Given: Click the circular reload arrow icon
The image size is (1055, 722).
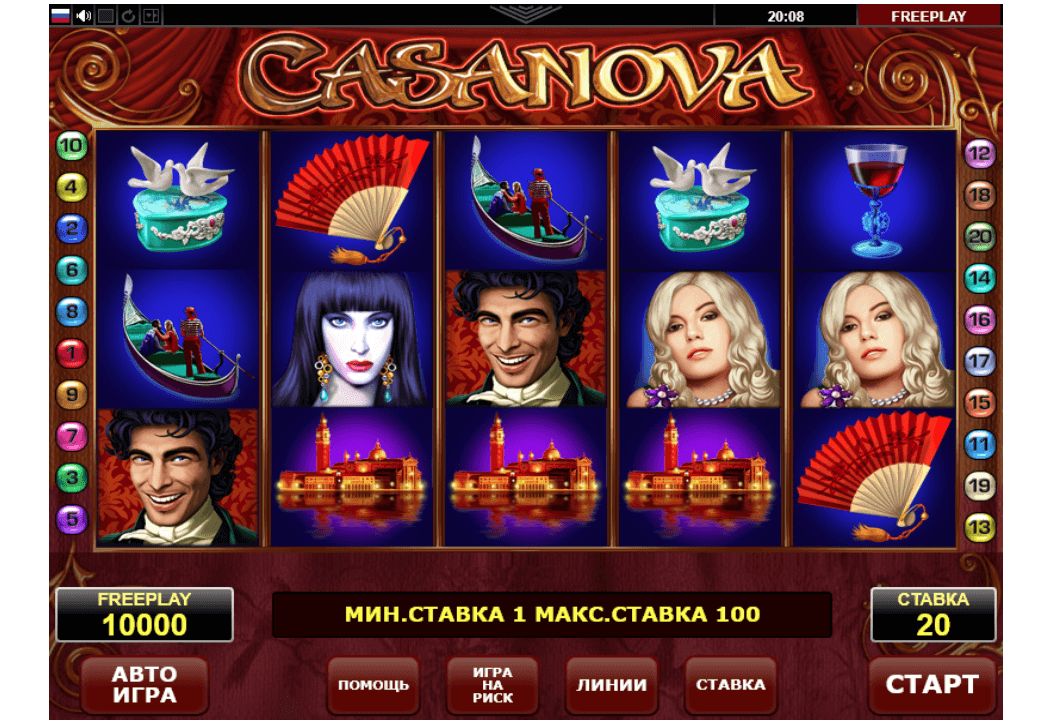Looking at the screenshot, I should [128, 15].
